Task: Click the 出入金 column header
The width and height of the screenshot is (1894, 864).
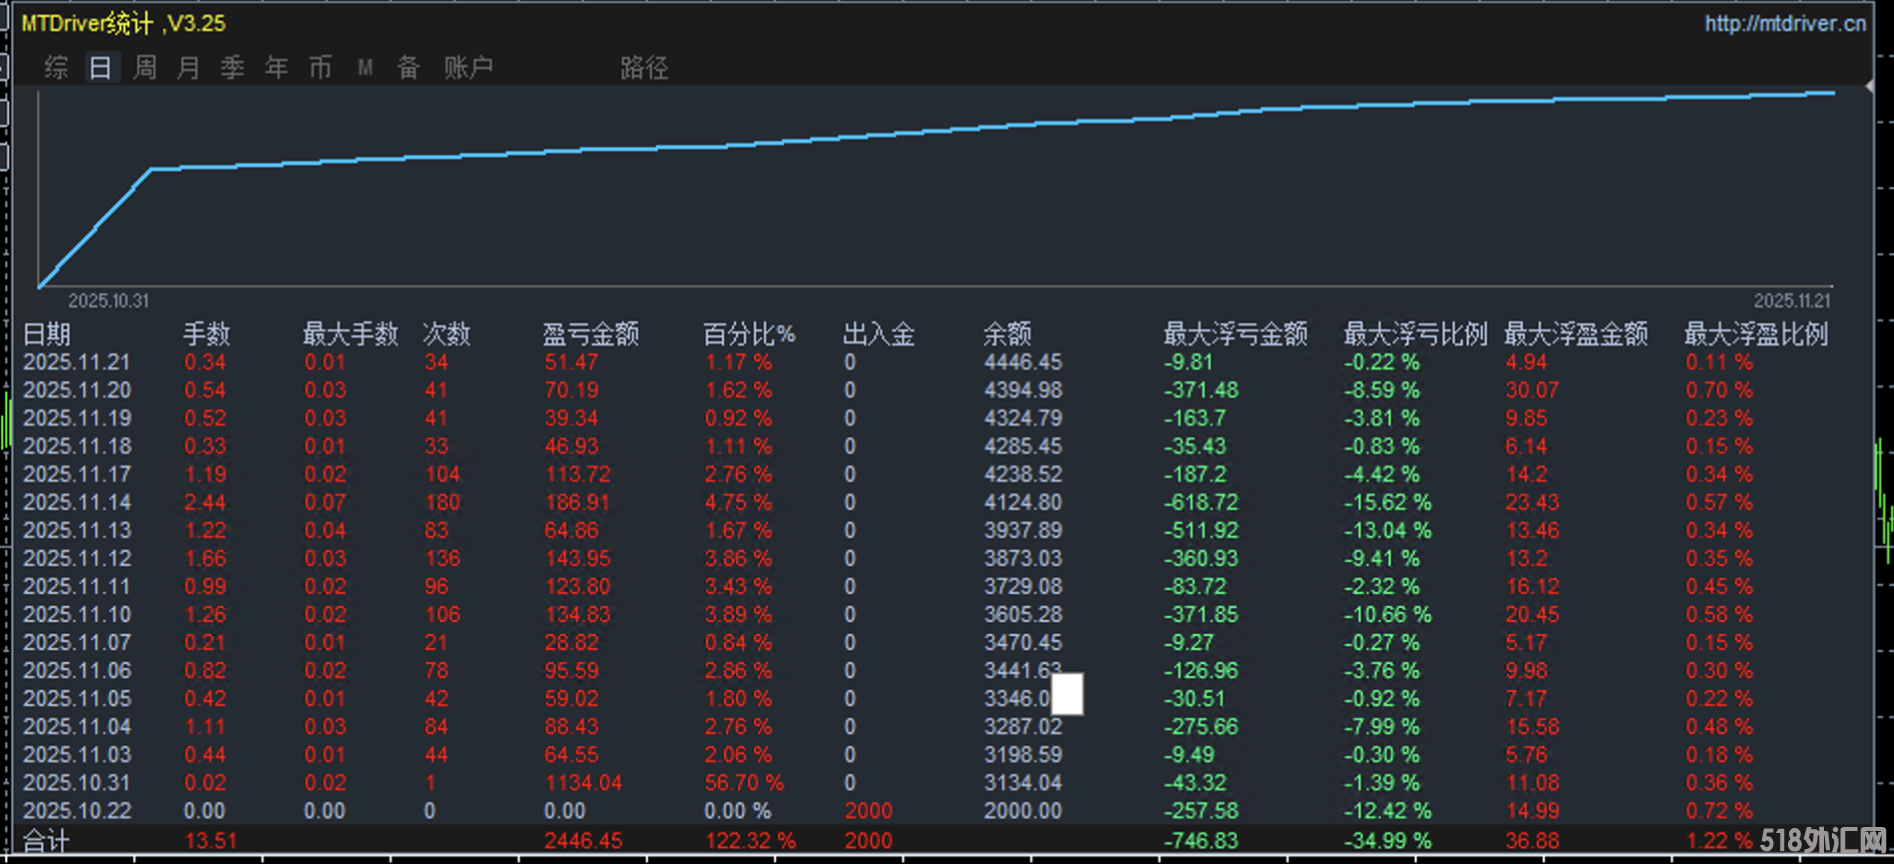Action: point(878,334)
